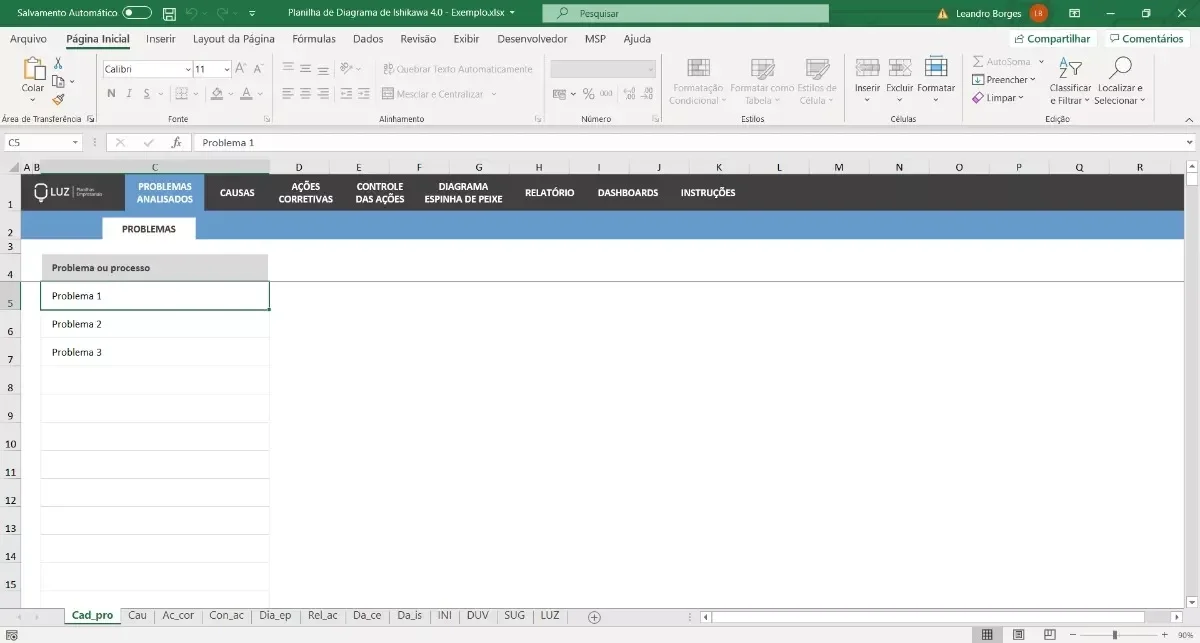Align text to the left
Image resolution: width=1200 pixels, height=643 pixels.
pos(288,94)
